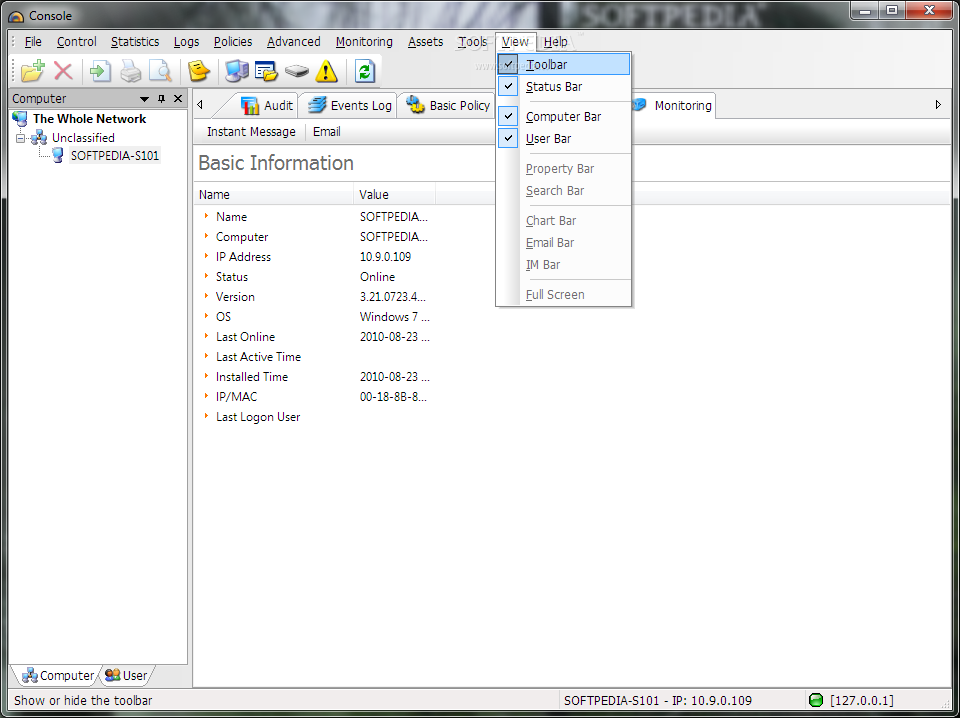The width and height of the screenshot is (960, 718).
Task: Close the Computer panel
Action: (x=178, y=99)
